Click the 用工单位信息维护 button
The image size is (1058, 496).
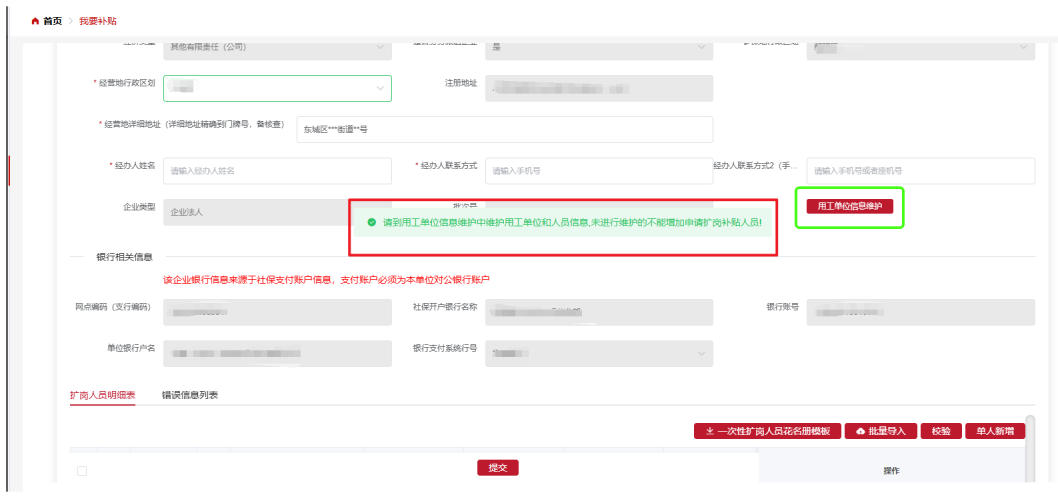[849, 206]
